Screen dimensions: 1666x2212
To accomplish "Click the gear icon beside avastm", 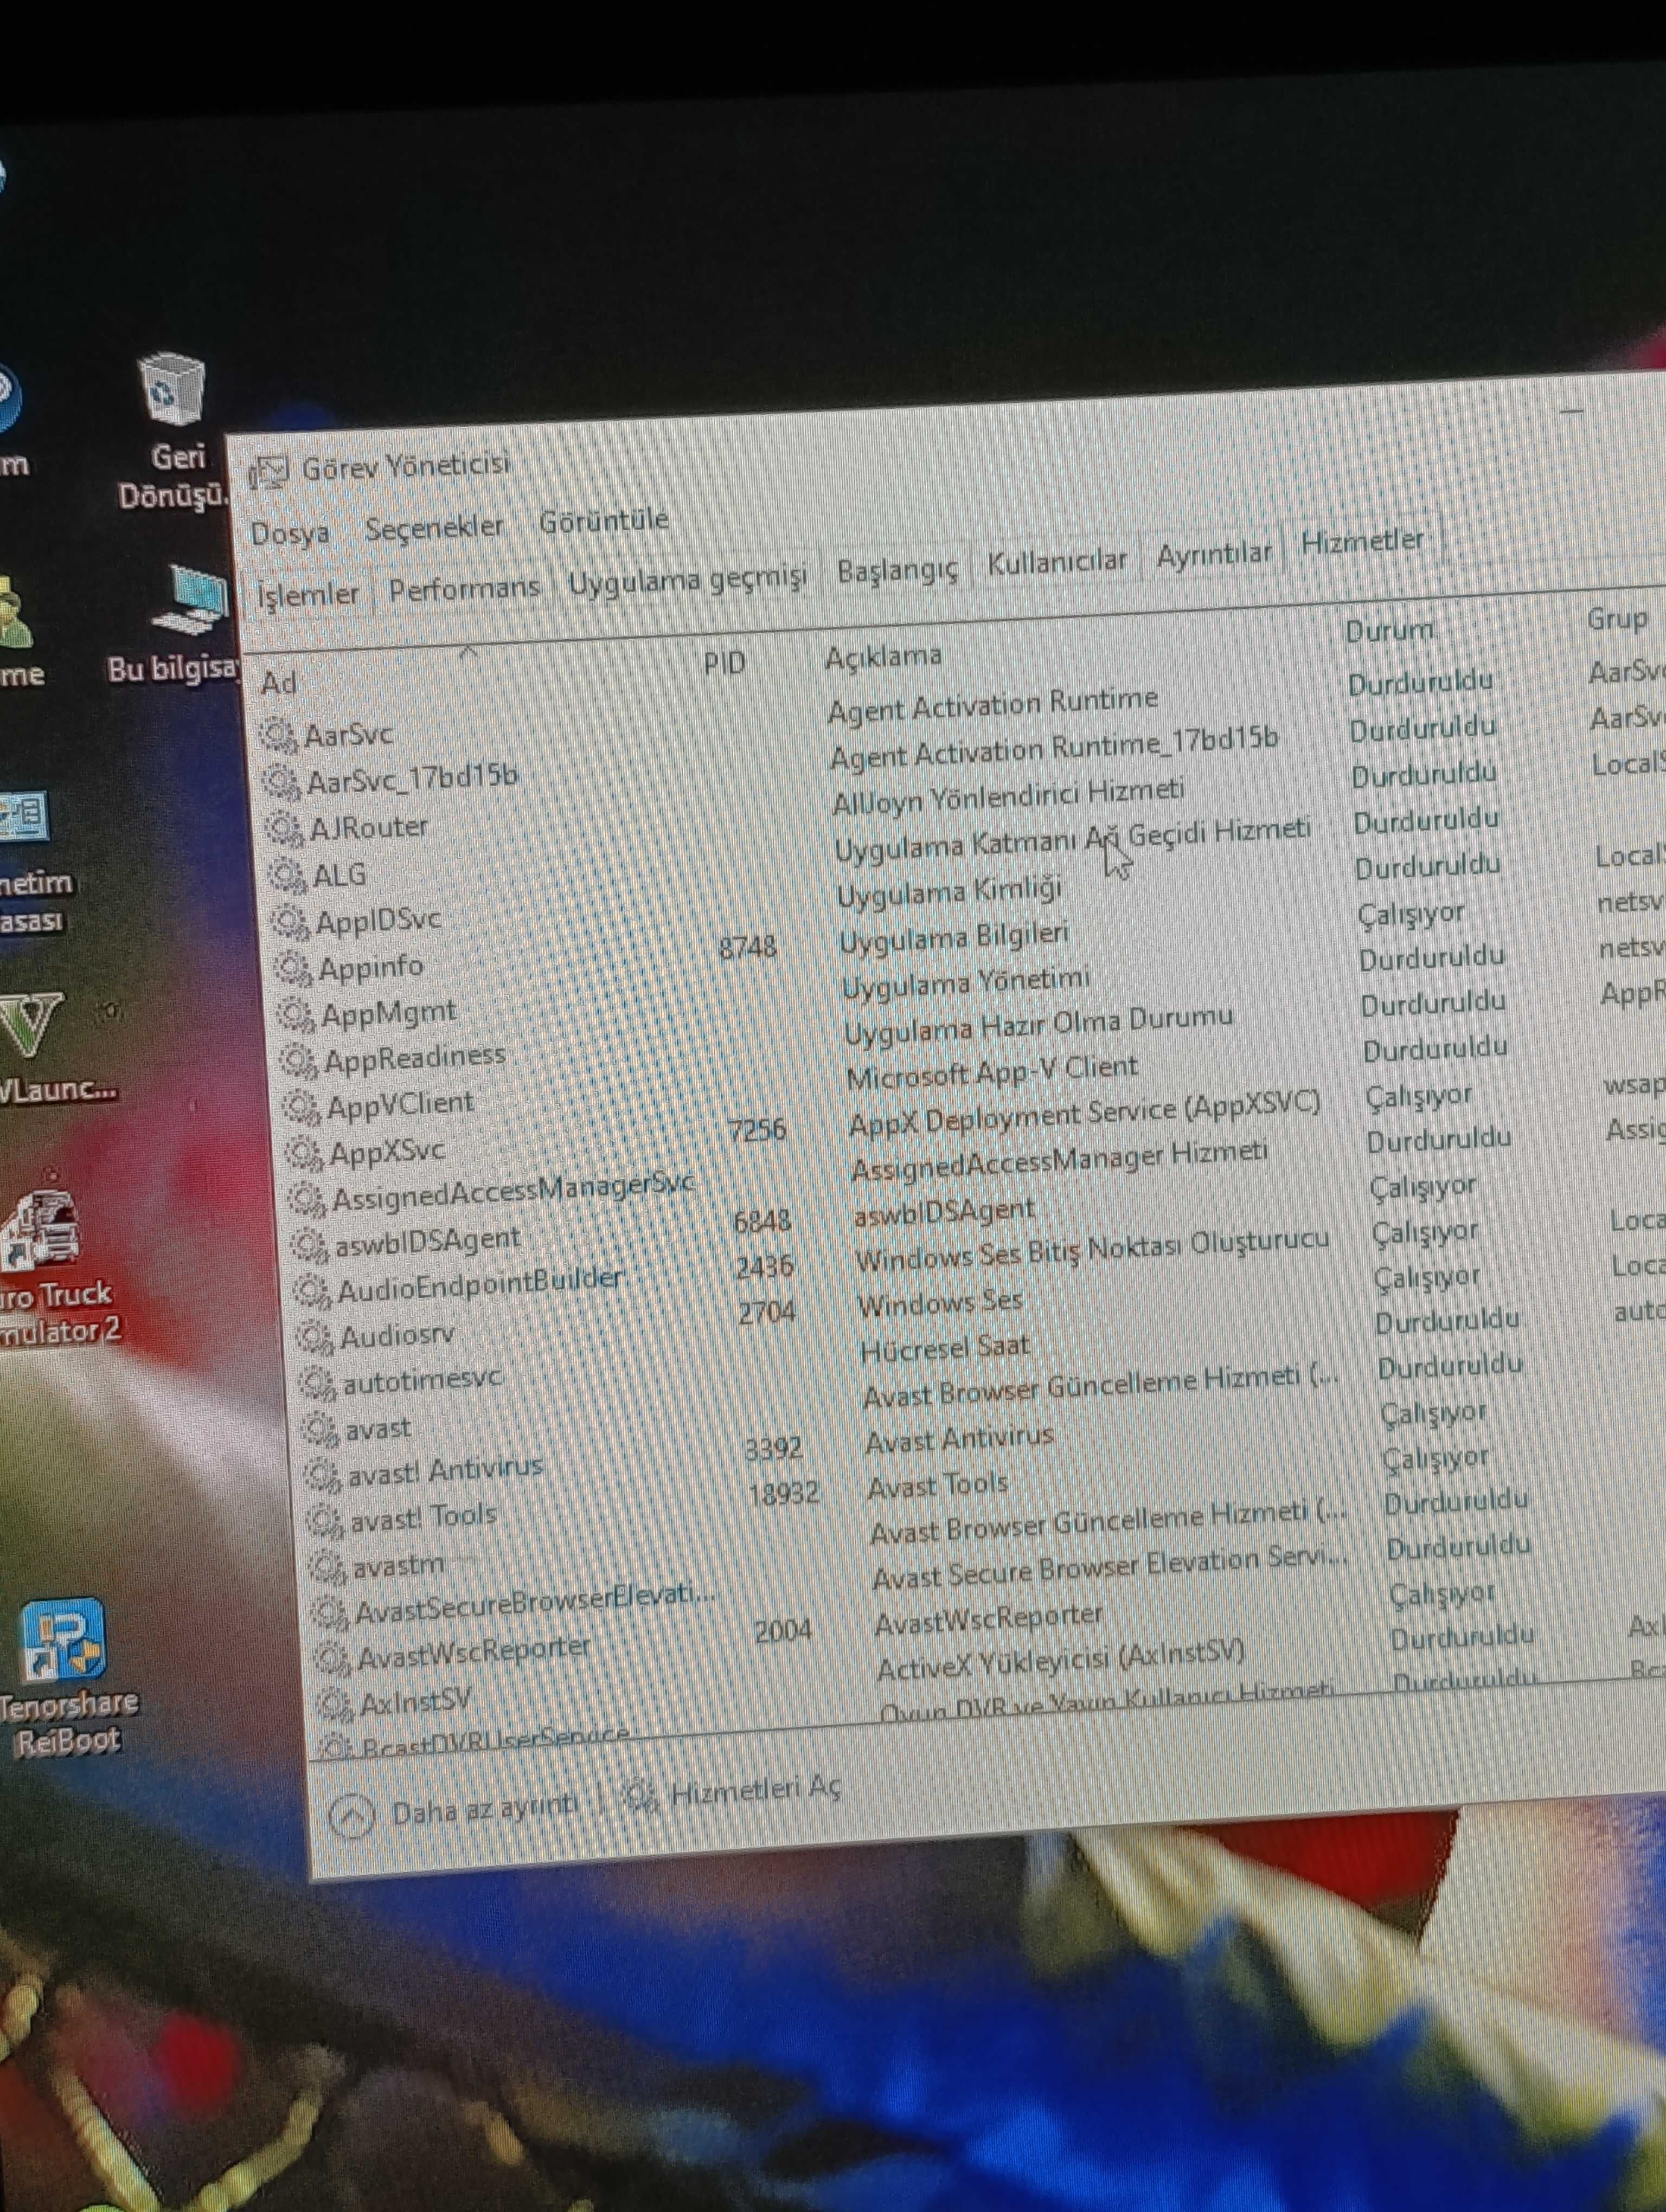I will click(329, 1567).
